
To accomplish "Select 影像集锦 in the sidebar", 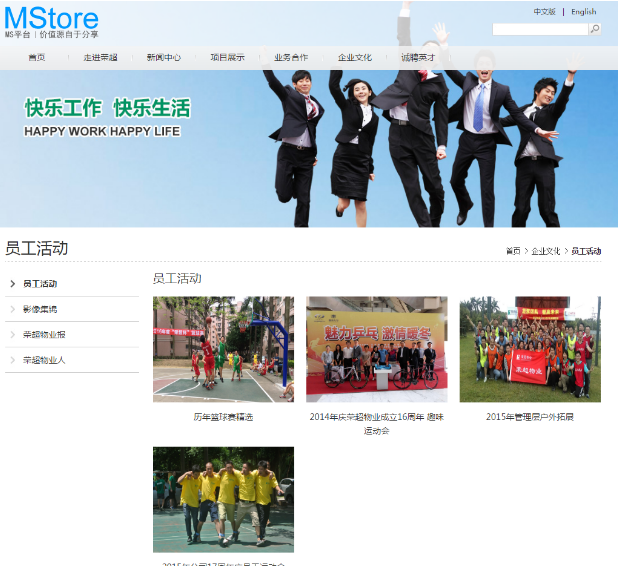I will pyautogui.click(x=40, y=309).
